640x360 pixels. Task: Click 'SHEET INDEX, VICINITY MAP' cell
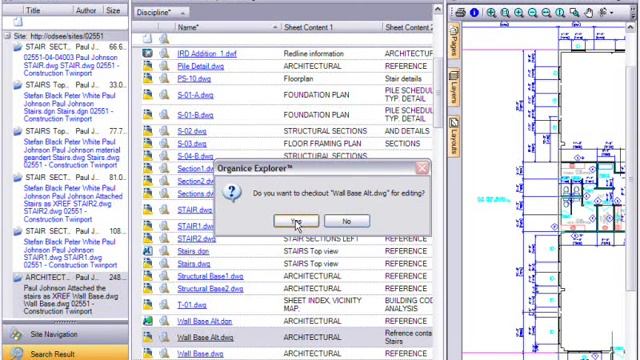click(x=322, y=304)
